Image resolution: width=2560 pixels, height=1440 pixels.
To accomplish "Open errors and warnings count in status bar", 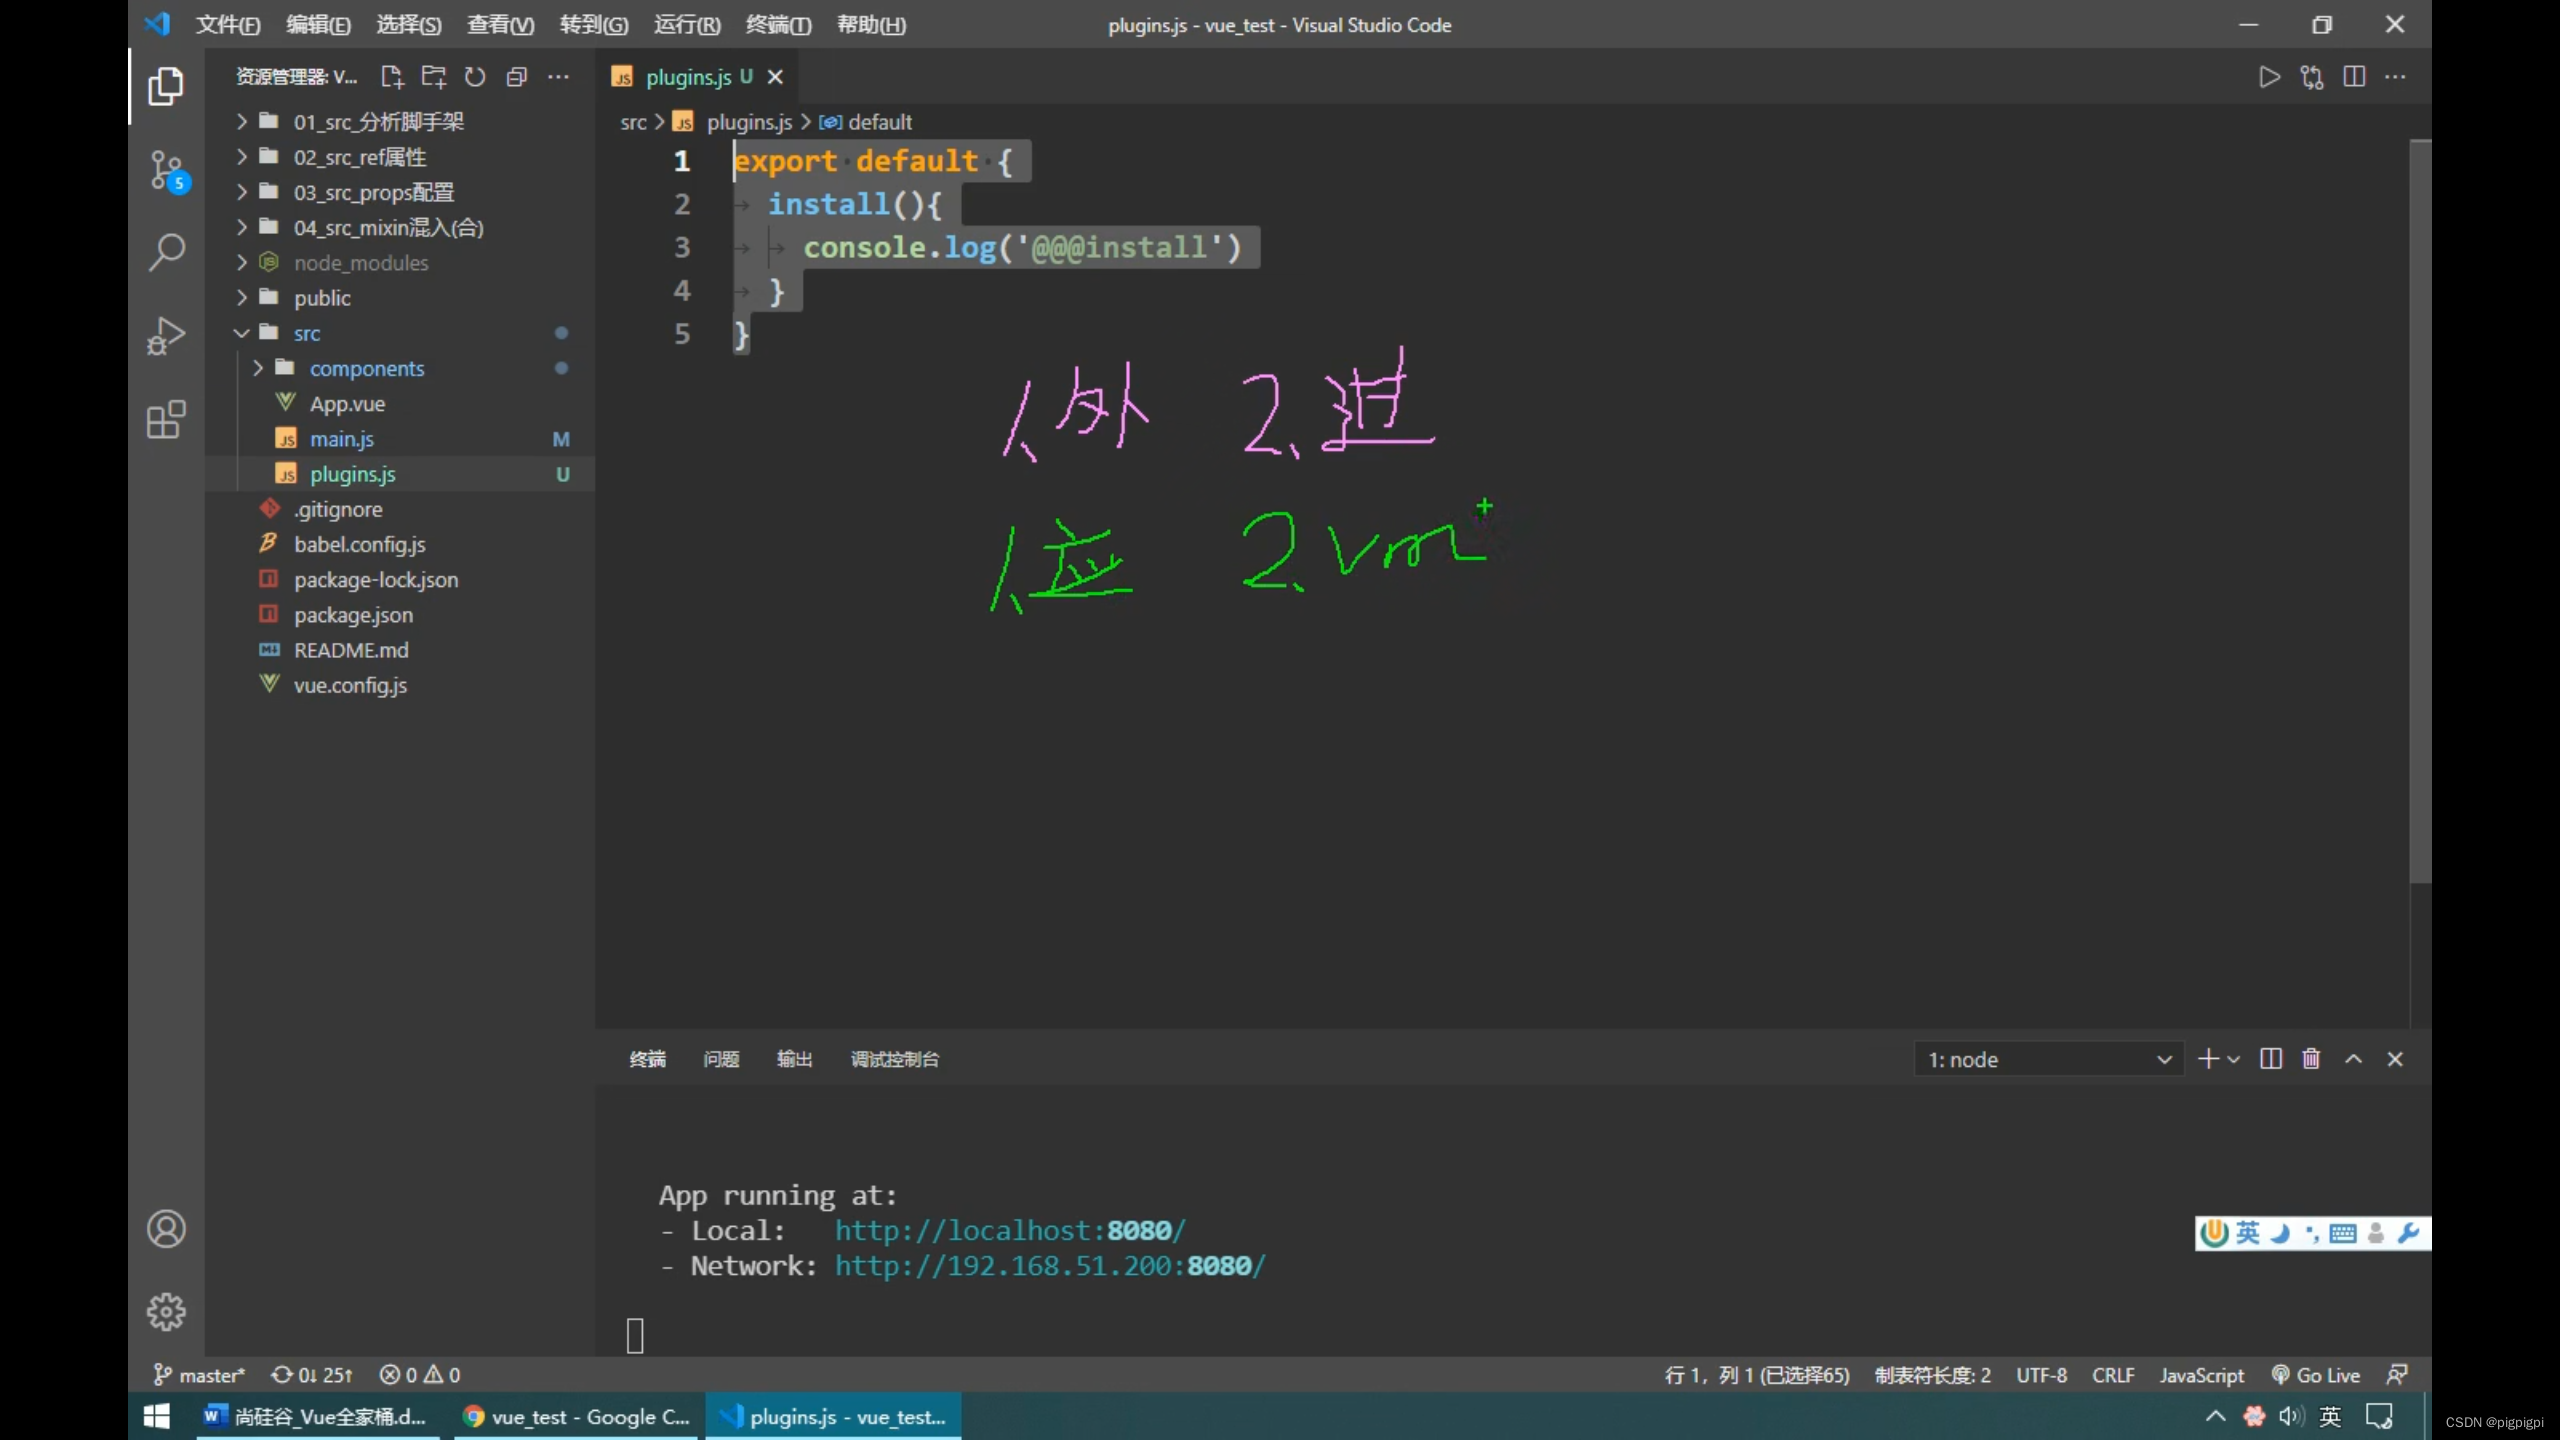I will [x=420, y=1375].
